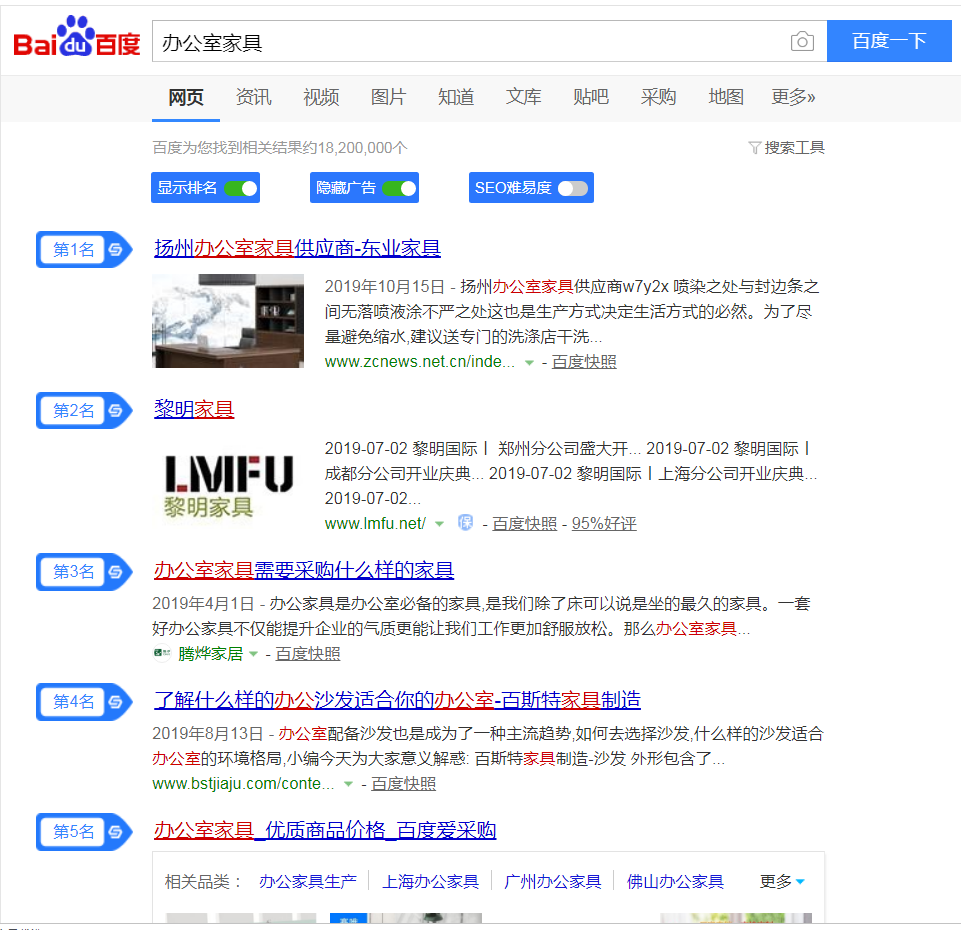Open result 办公室家具需要采购什么样的家具
Viewport: 961px width, 930px height.
click(304, 570)
